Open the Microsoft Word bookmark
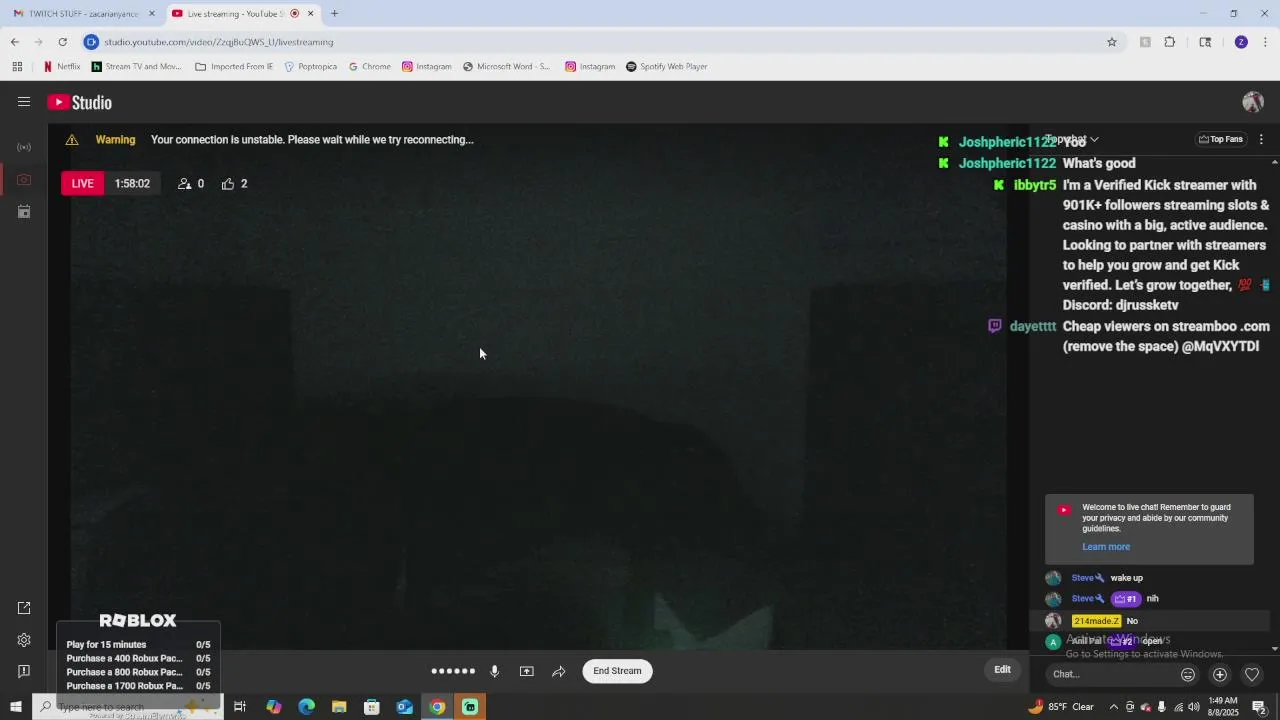This screenshot has width=1280, height=720. pos(506,67)
